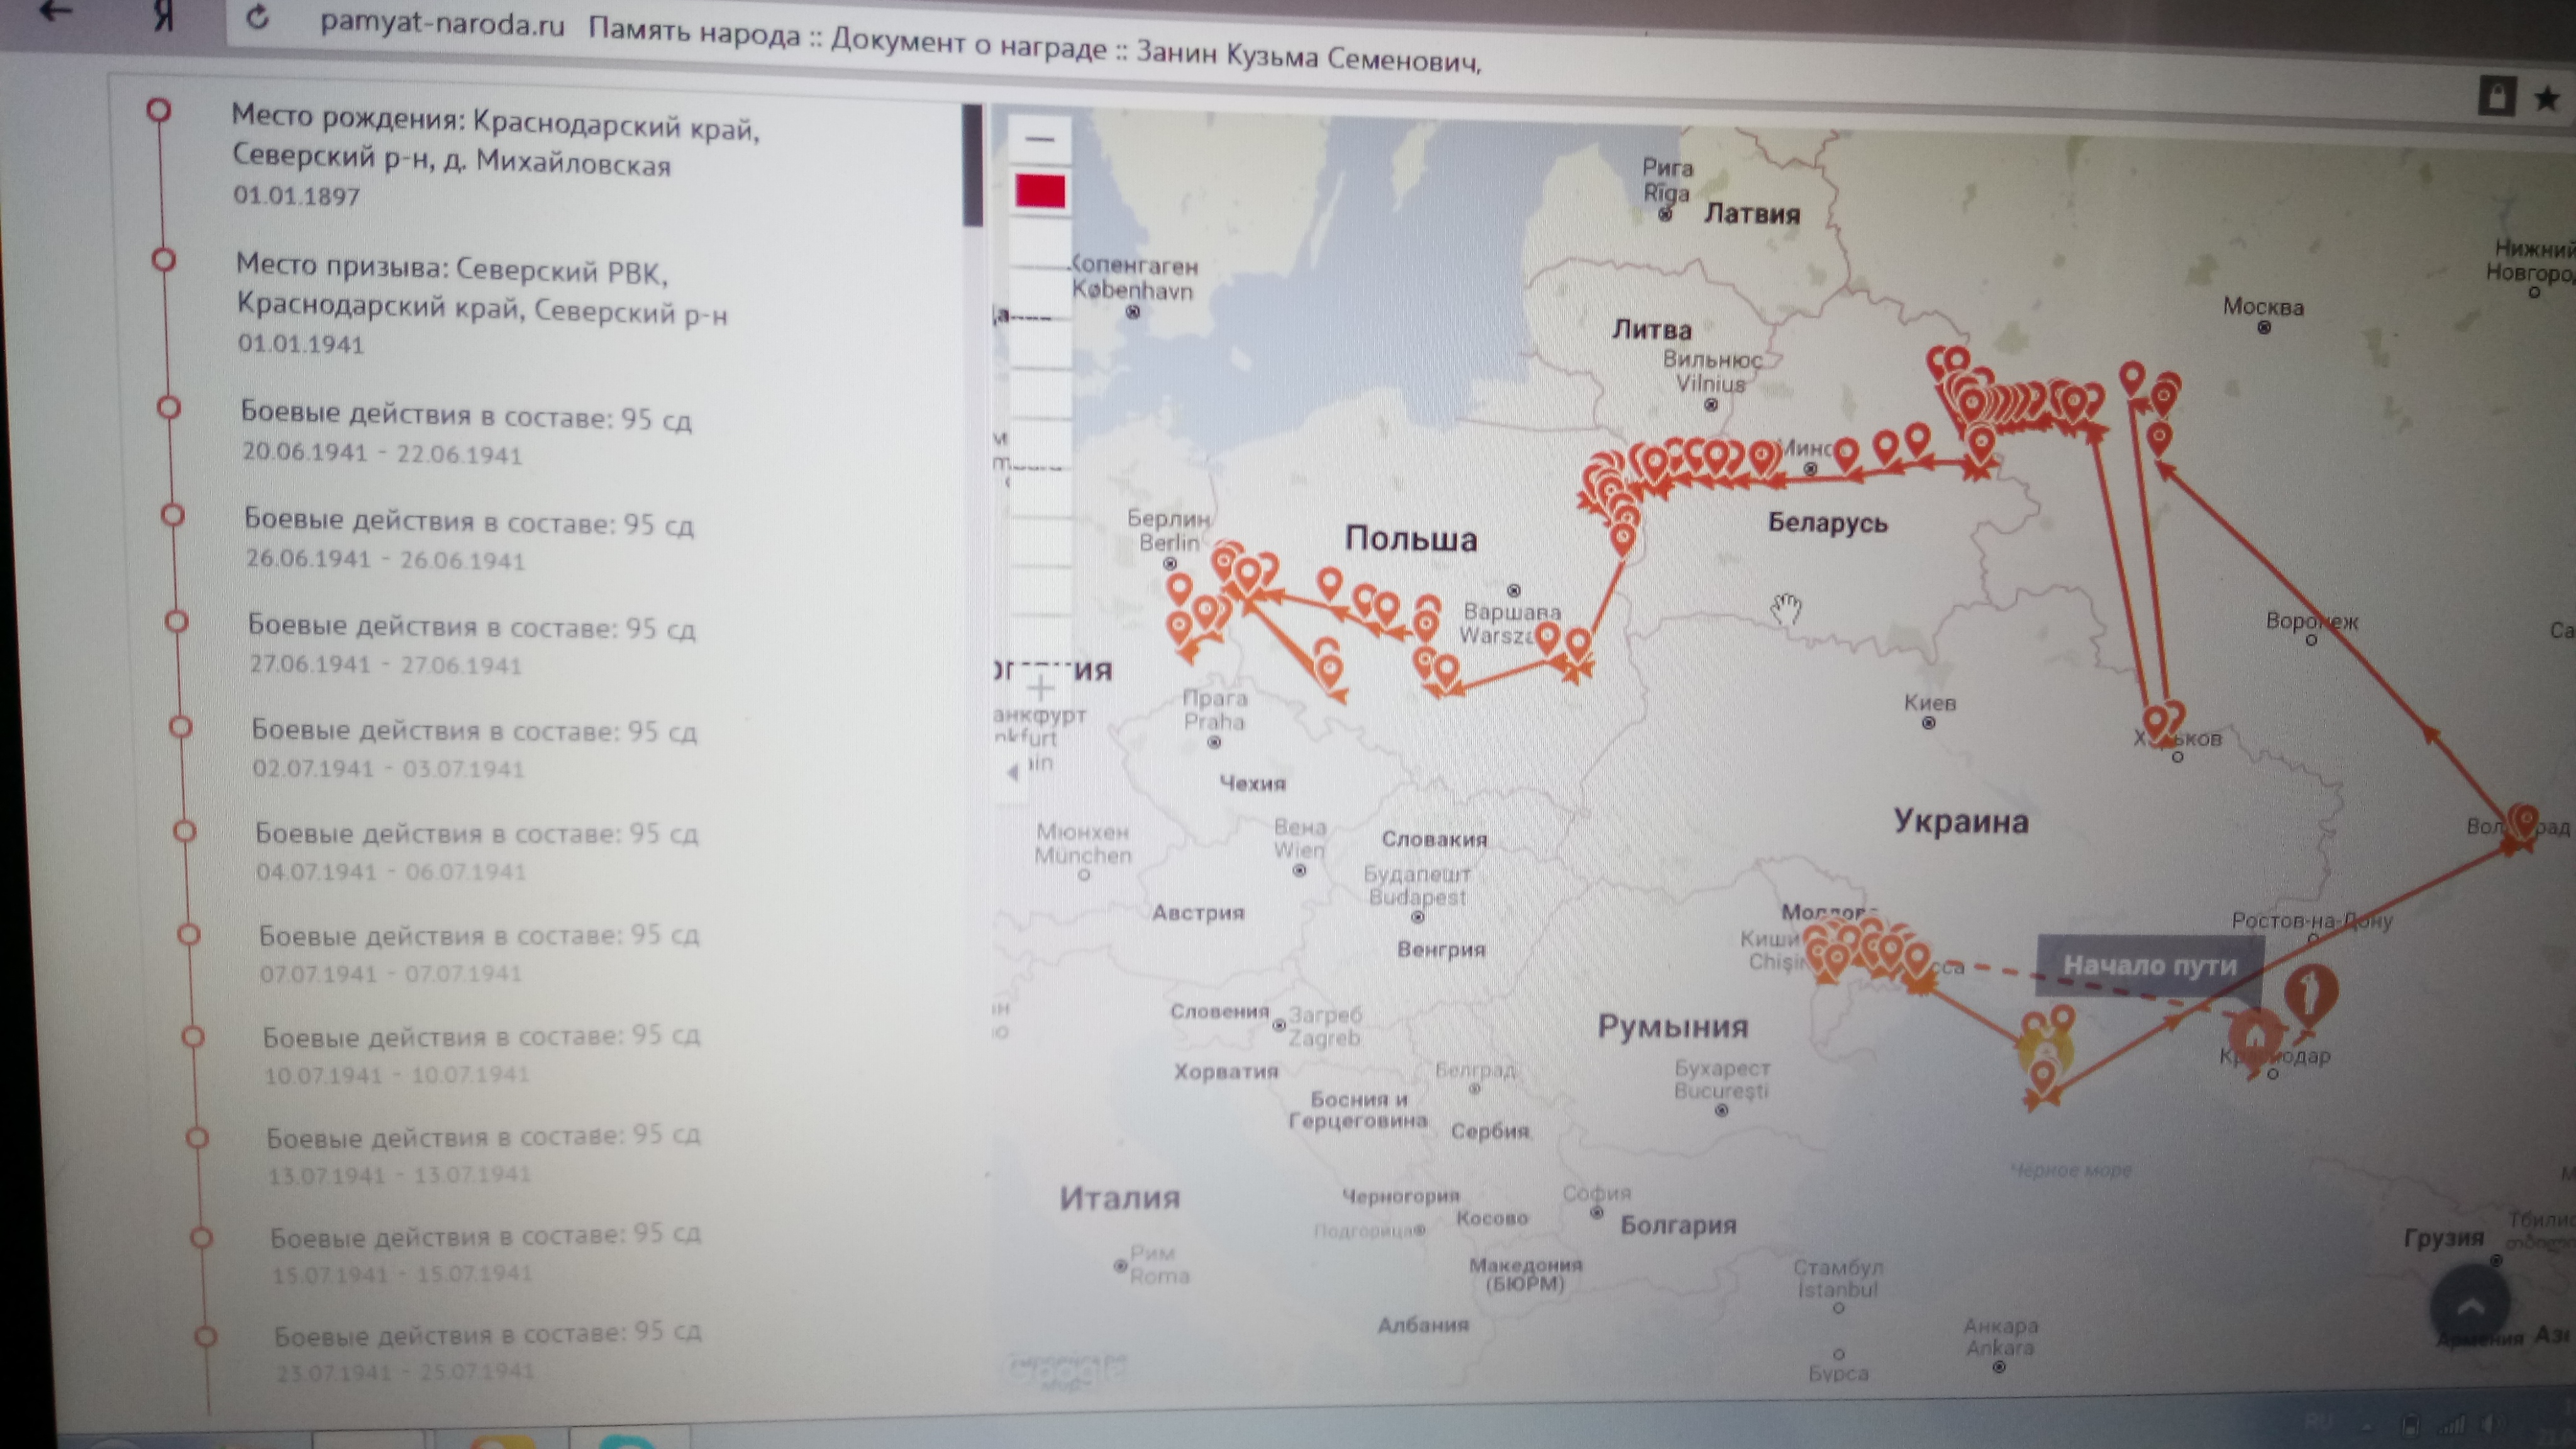The image size is (2576, 1449).
Task: Click the red zoom-level slider handle
Action: (1040, 190)
